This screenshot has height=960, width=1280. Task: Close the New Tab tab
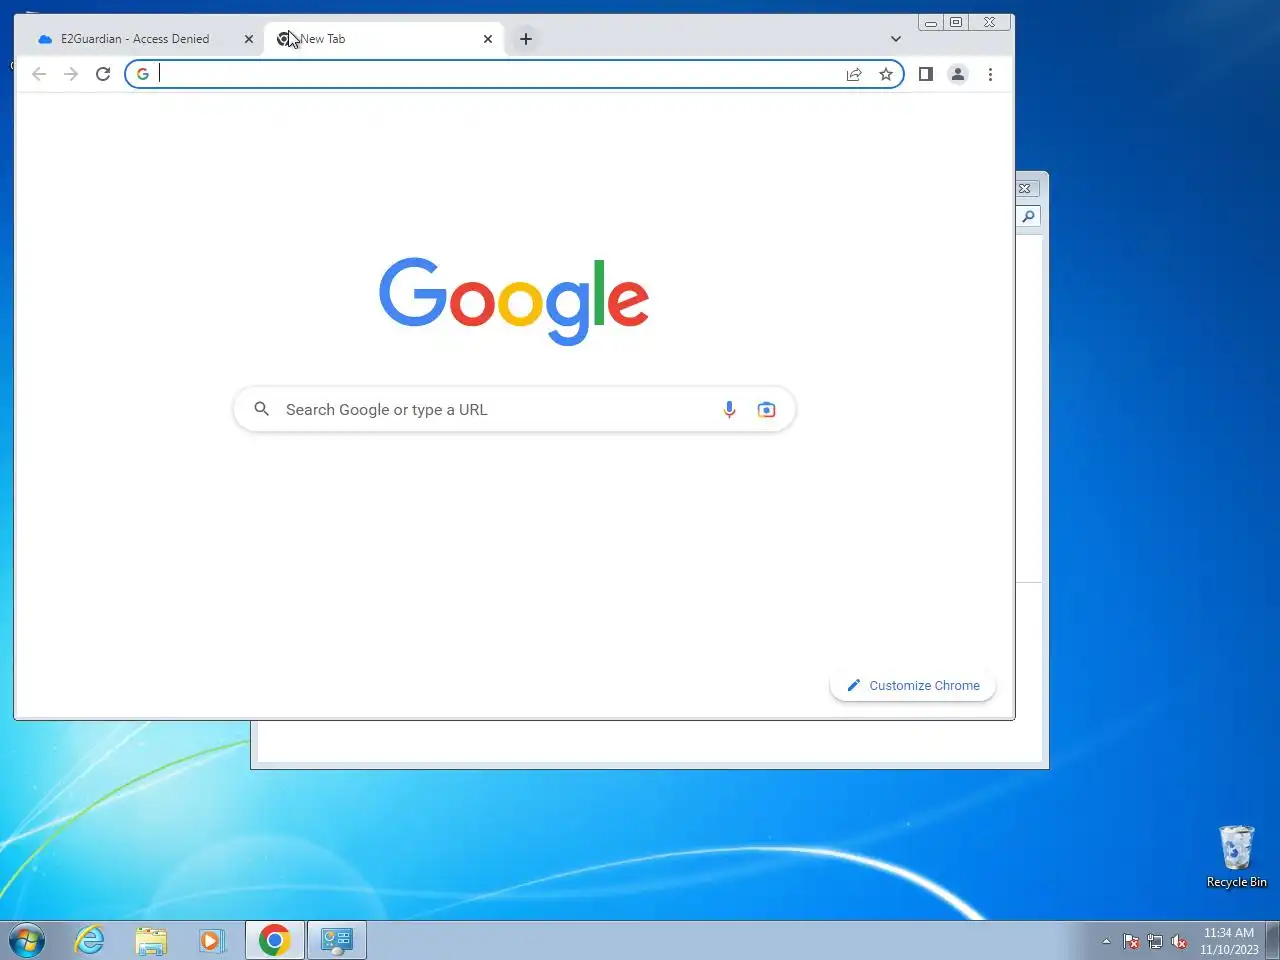488,39
